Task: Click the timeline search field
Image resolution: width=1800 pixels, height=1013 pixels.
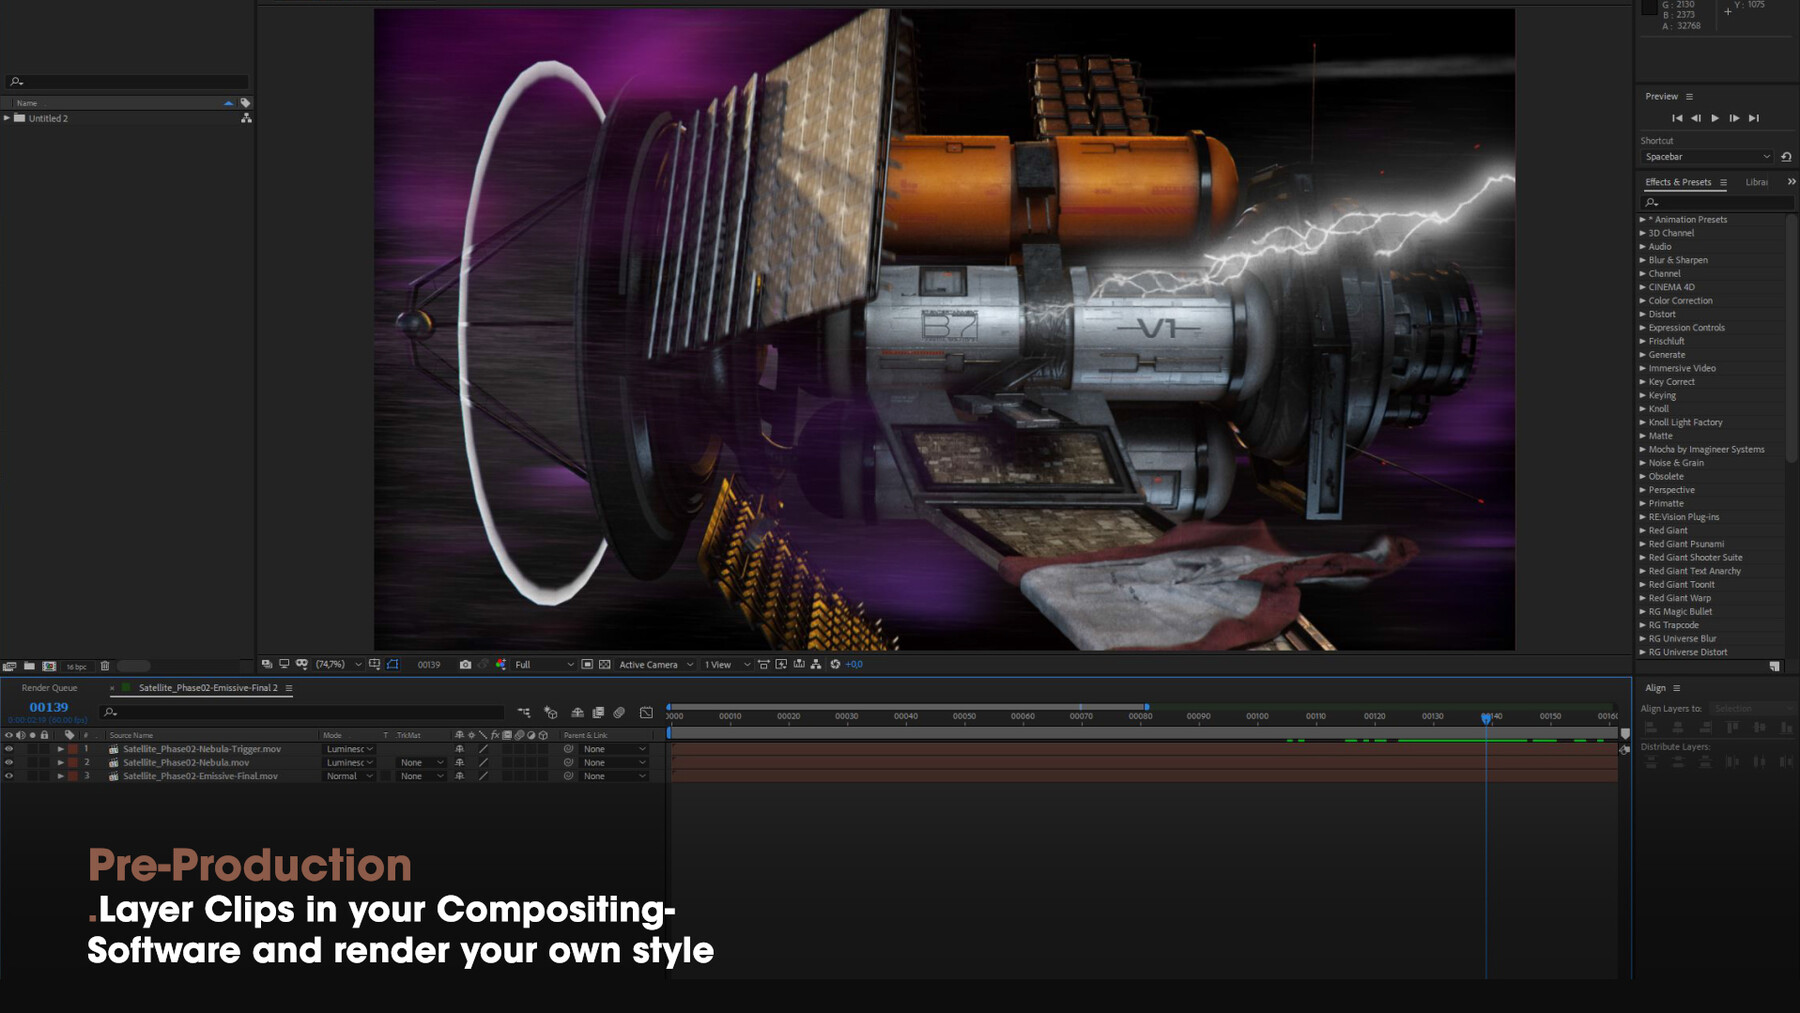Action: [x=302, y=712]
